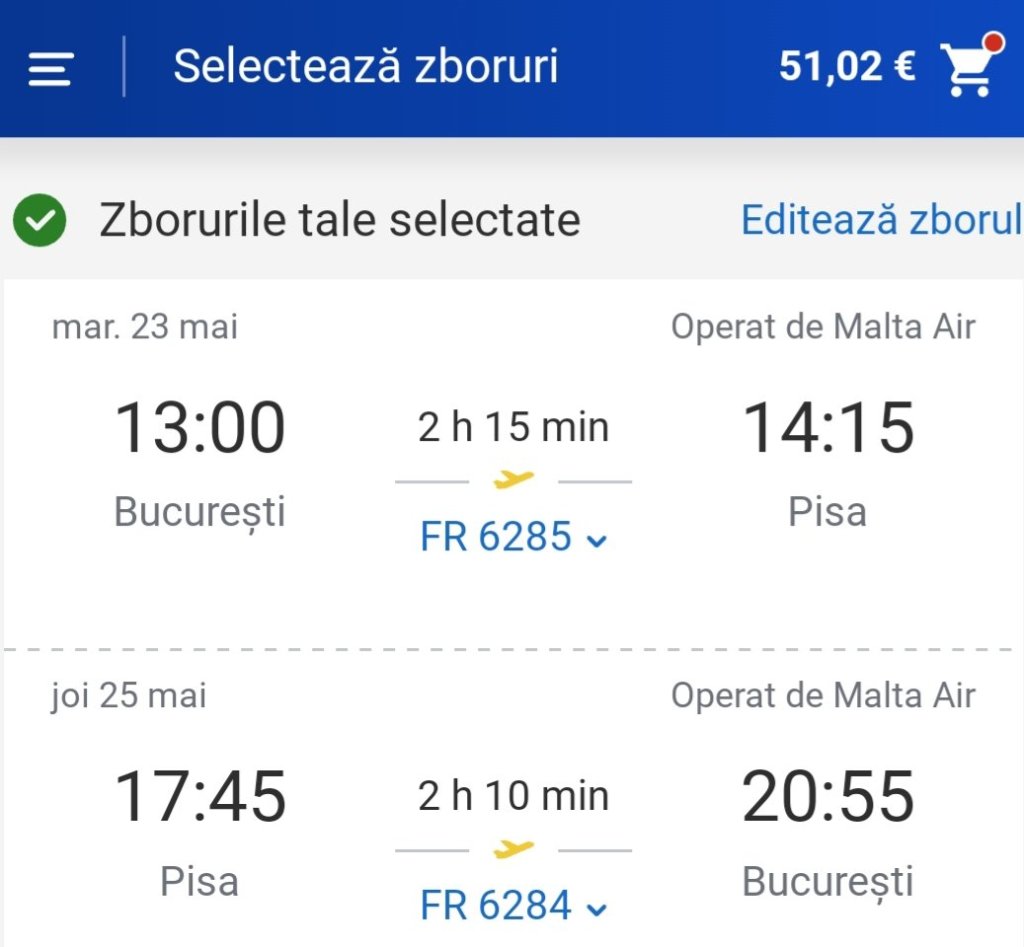Tap the yellow plane icon for outbound flight
The width and height of the screenshot is (1024, 947).
tap(514, 480)
